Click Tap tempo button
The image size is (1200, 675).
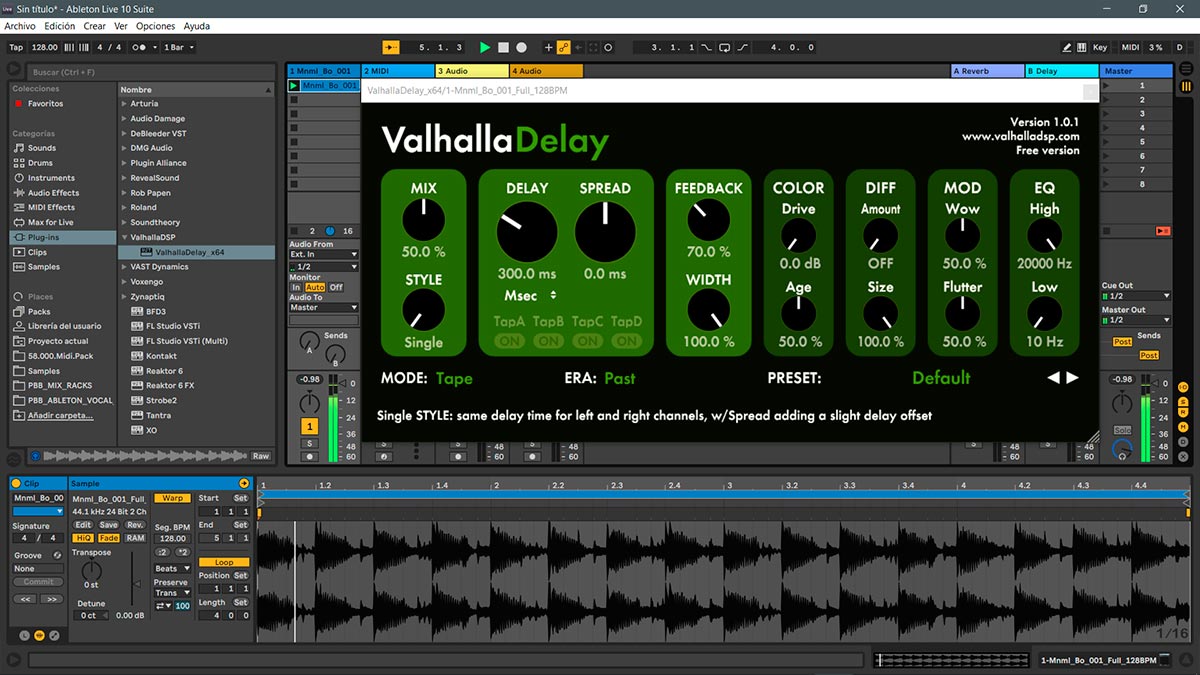16,47
